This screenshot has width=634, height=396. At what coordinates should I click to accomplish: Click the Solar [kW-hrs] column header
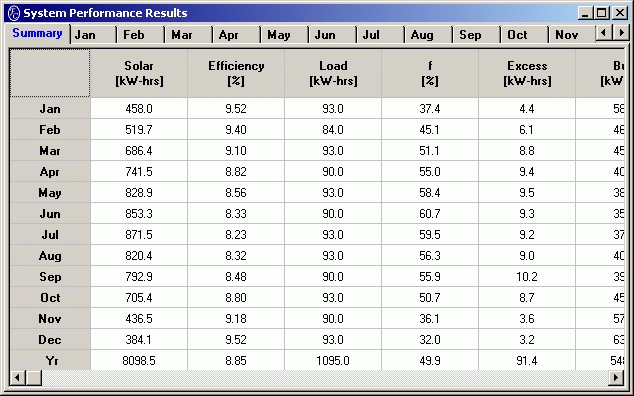139,73
